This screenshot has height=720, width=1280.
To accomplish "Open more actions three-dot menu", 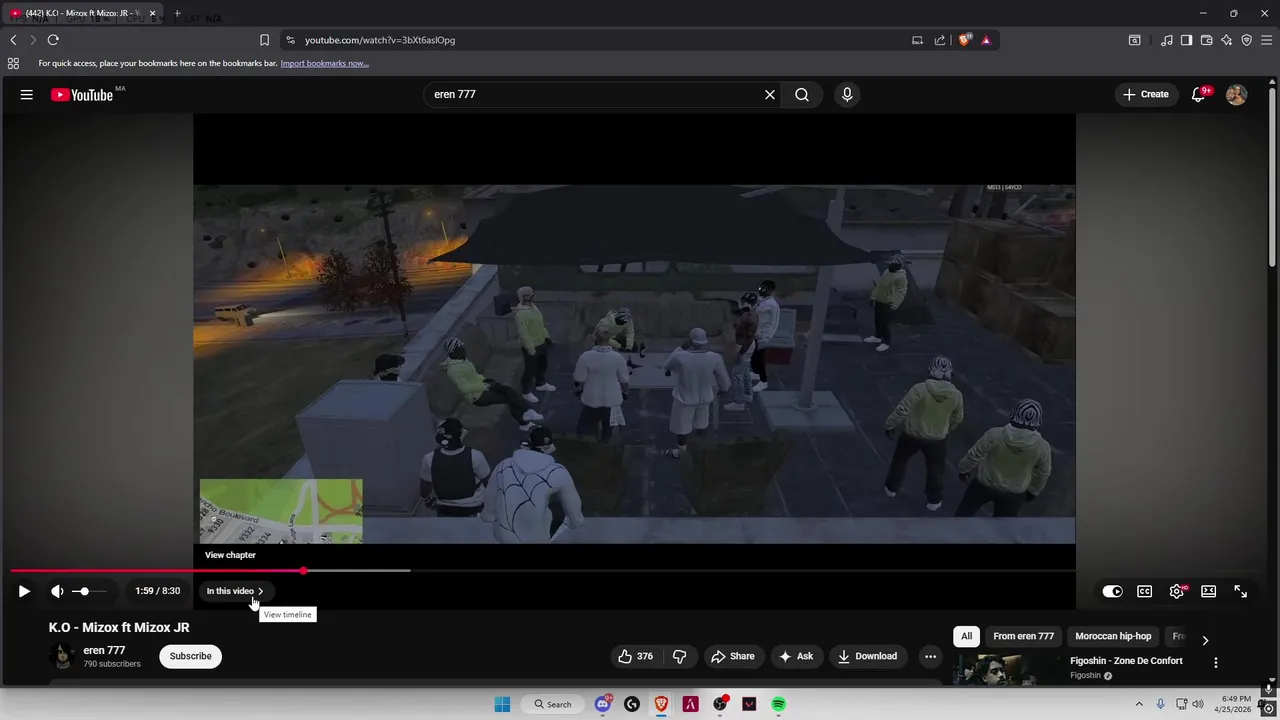I will coord(930,656).
